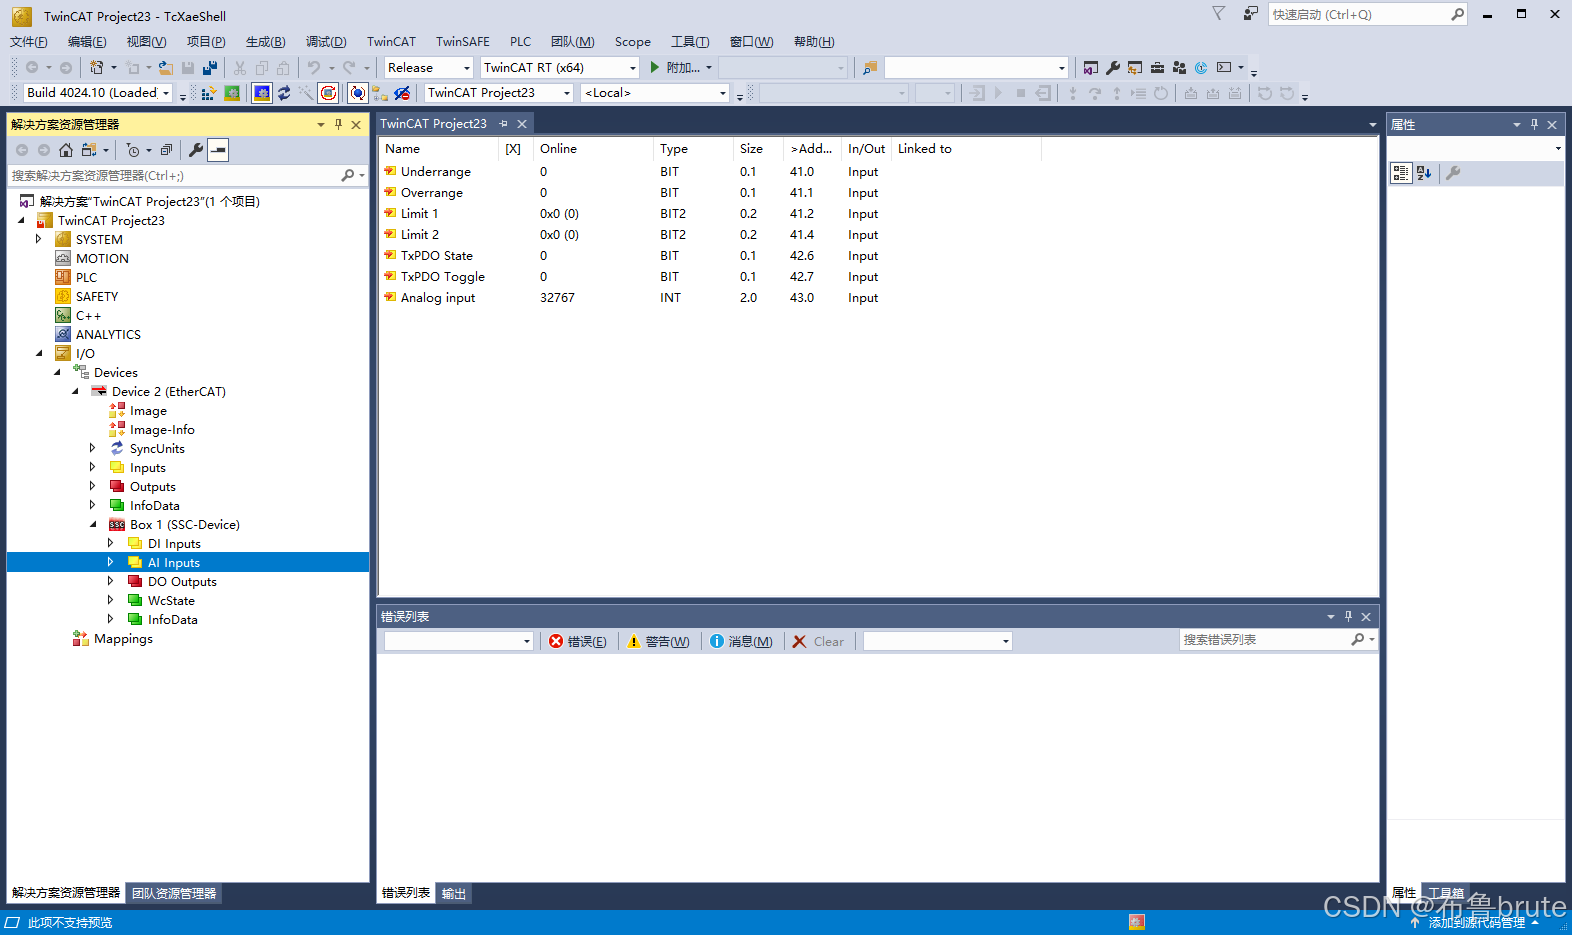The width and height of the screenshot is (1572, 935).
Task: Open the Release configuration dropdown
Action: tap(429, 68)
